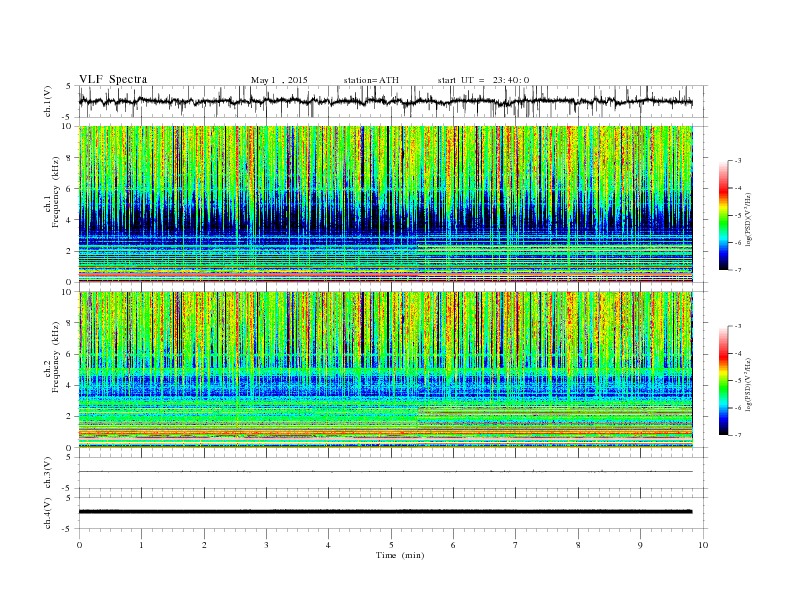Click the "-7" tick on upper color bar
Screen dimensions: 792x612
(738, 270)
